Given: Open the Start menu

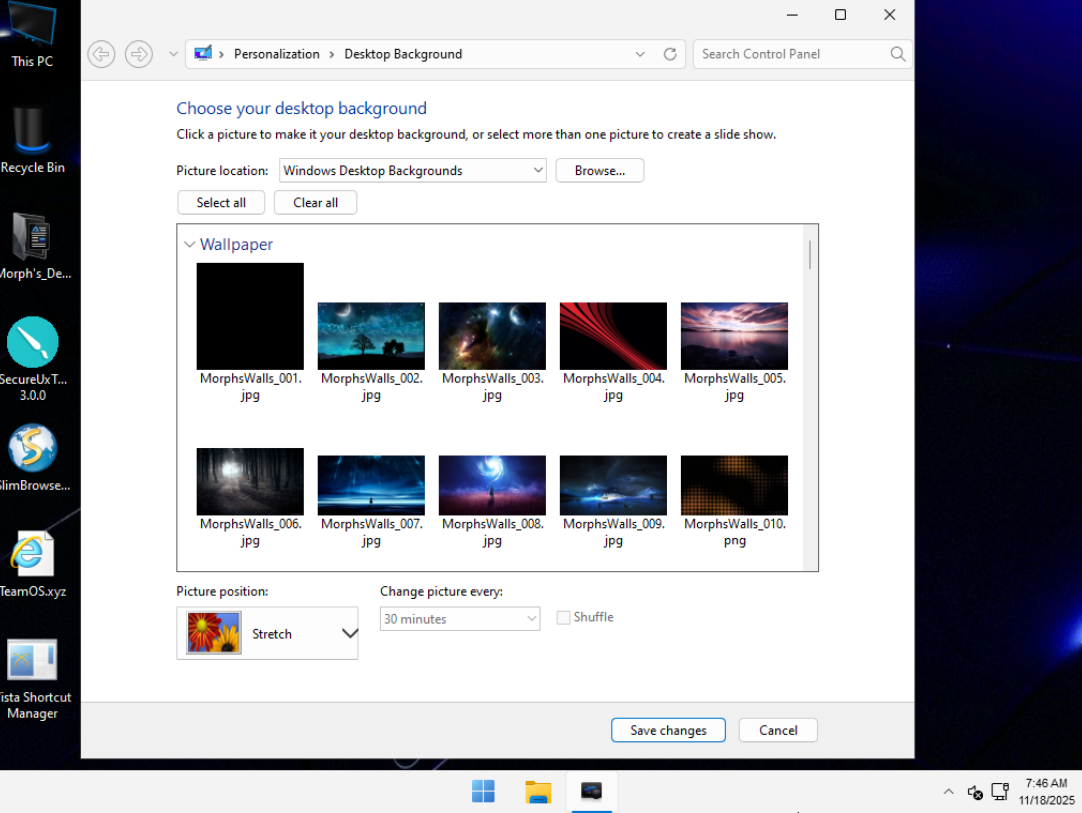Looking at the screenshot, I should coord(483,791).
